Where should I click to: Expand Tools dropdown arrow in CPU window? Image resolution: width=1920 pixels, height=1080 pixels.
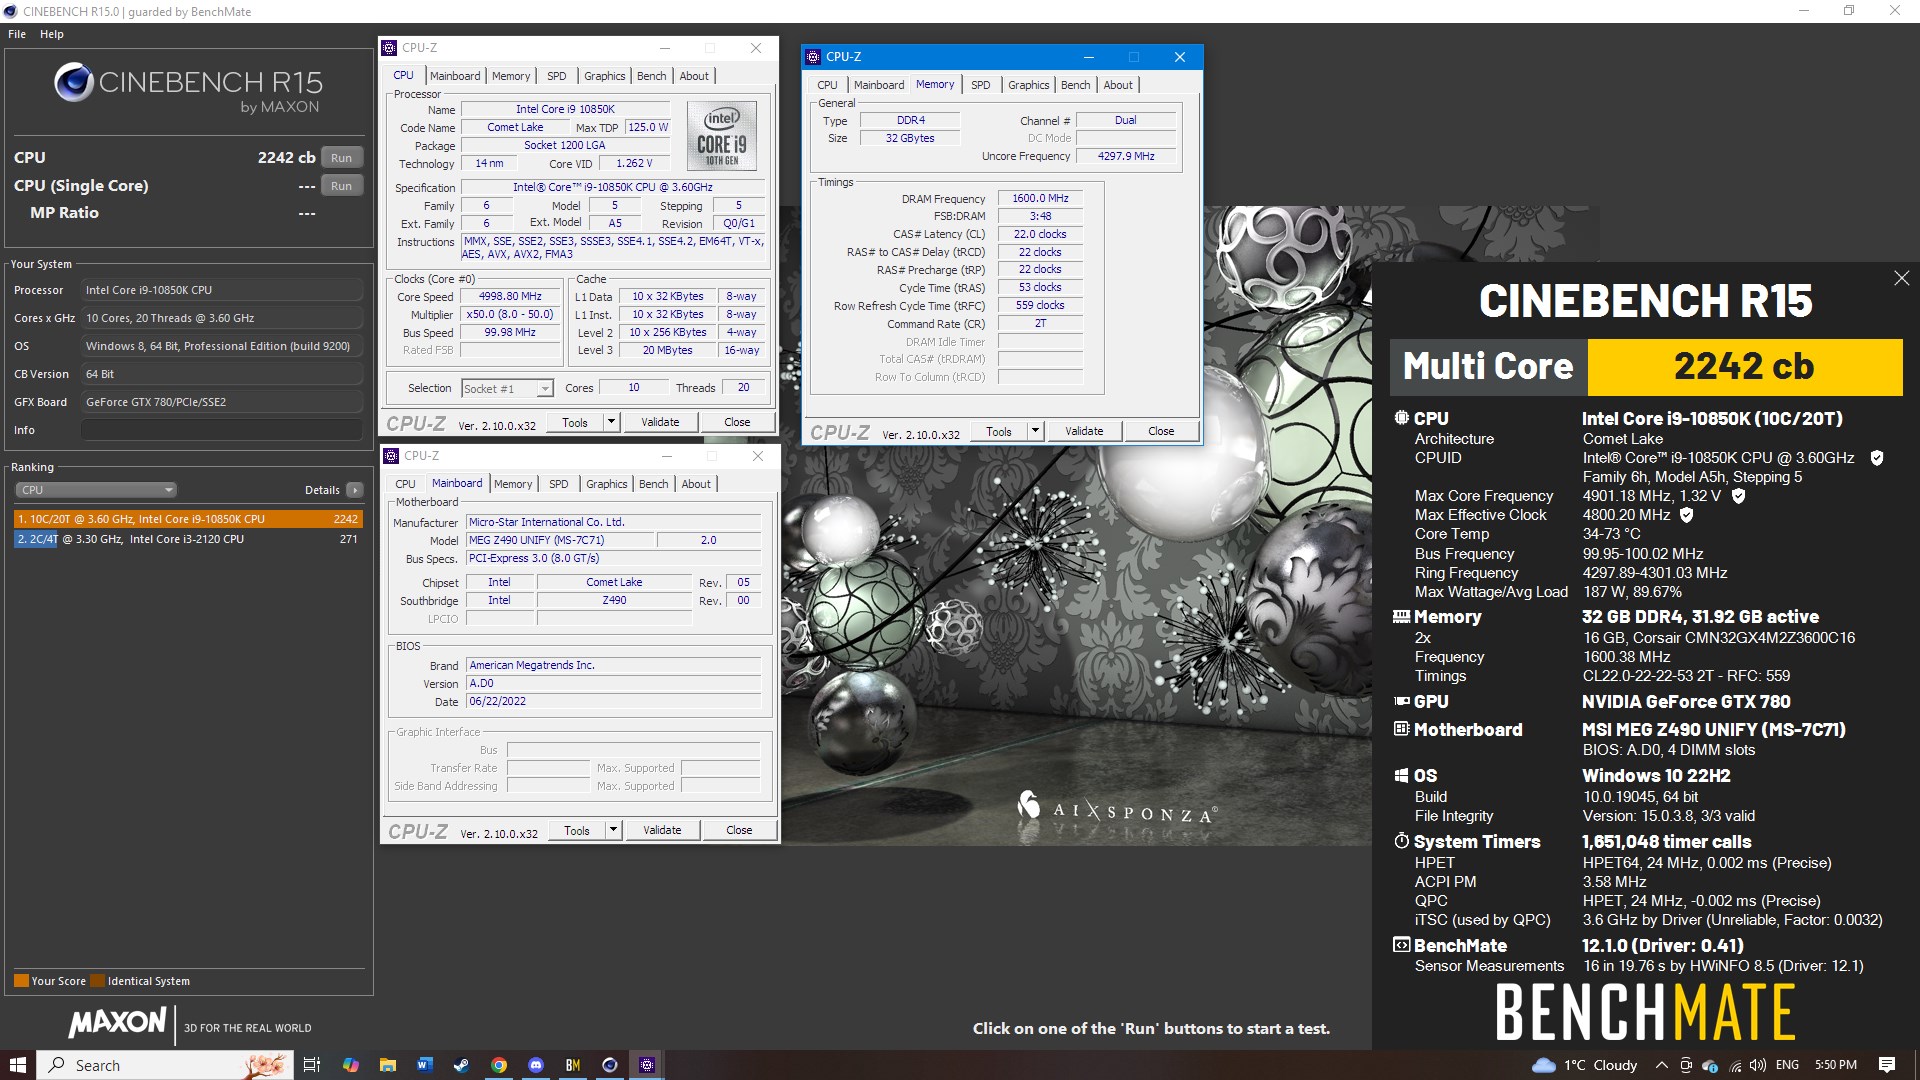coord(611,422)
